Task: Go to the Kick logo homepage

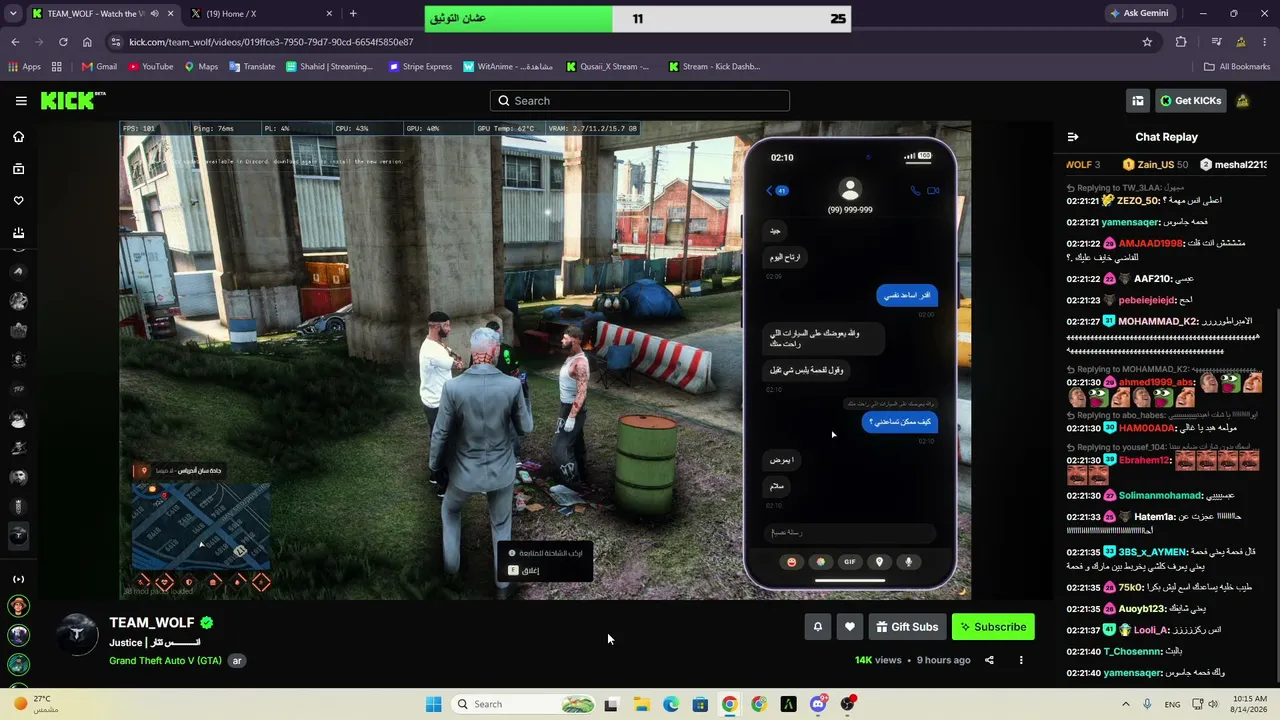Action: (72, 101)
